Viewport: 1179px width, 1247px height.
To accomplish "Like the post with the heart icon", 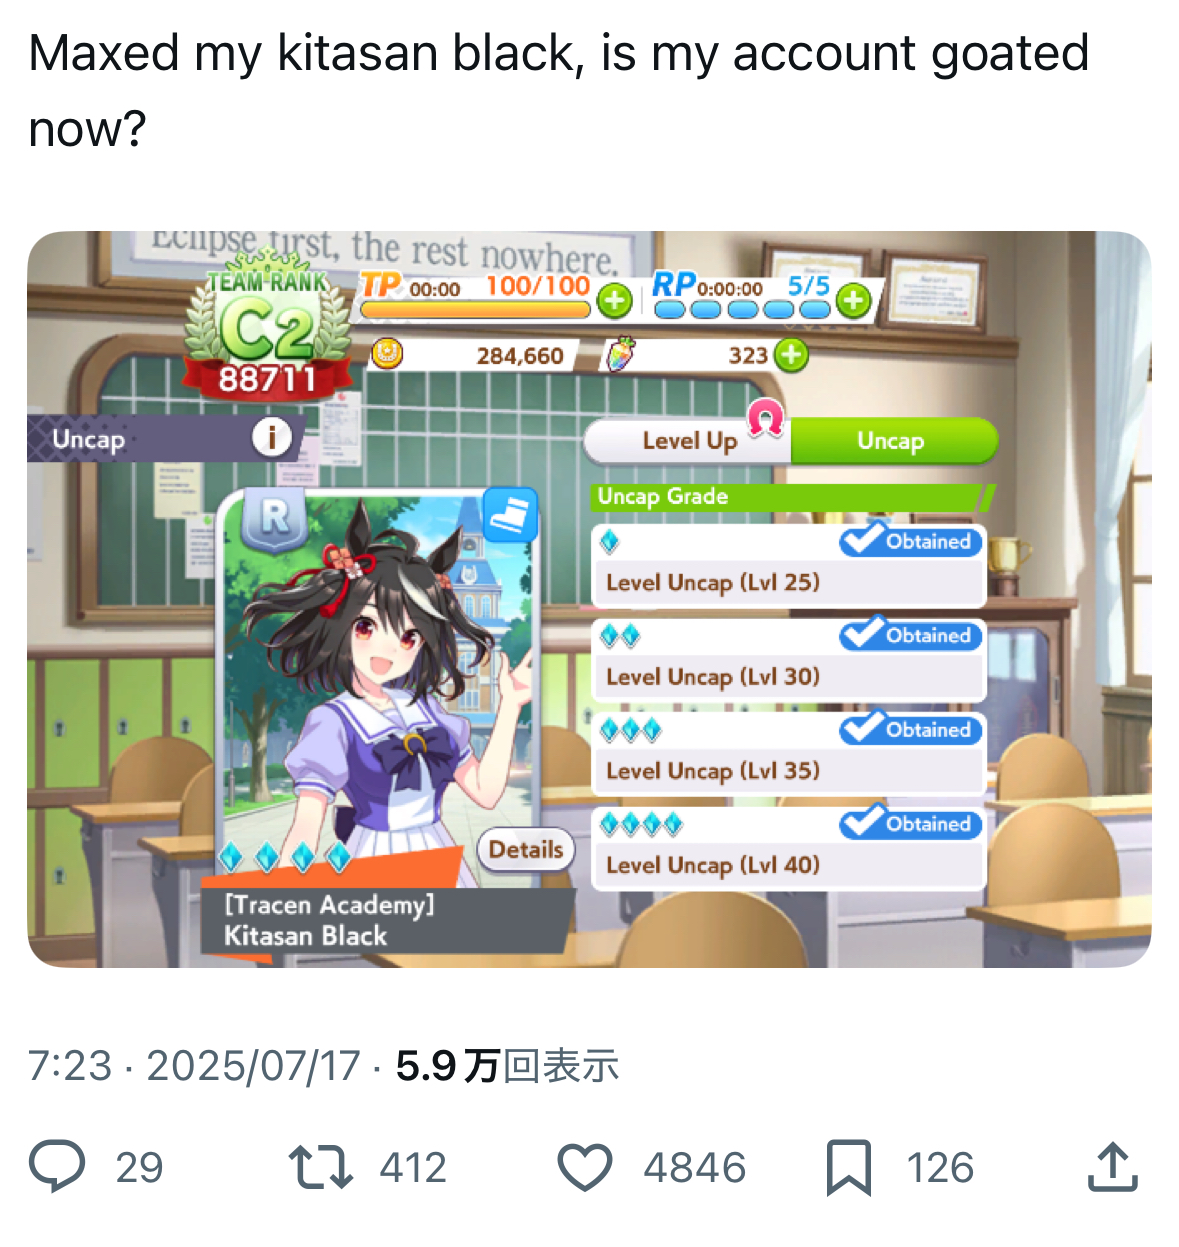I will click(x=584, y=1168).
